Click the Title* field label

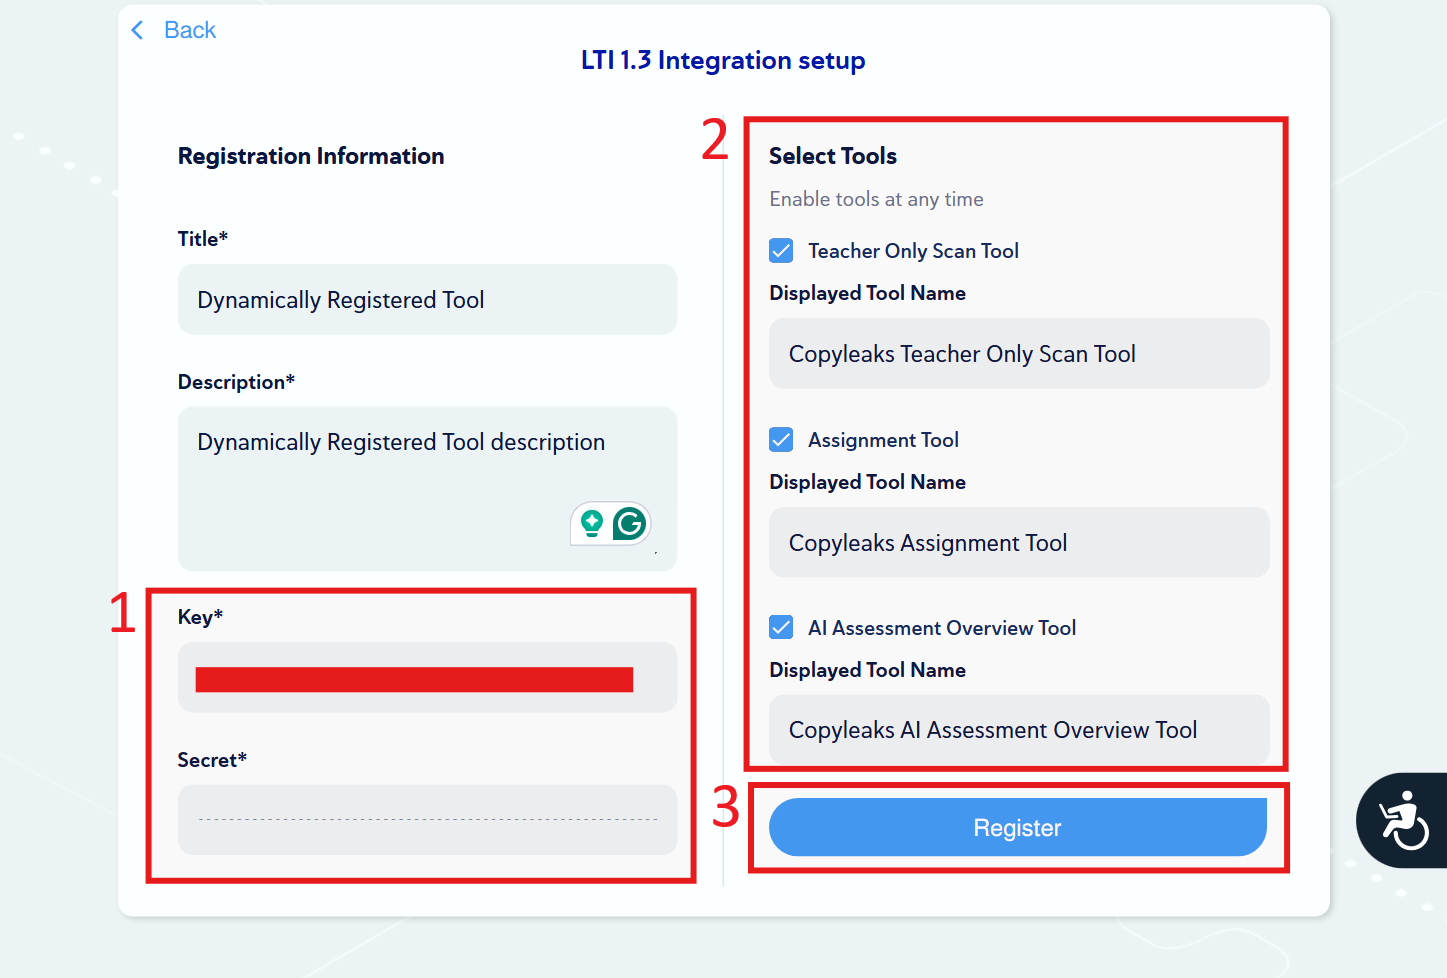[203, 239]
